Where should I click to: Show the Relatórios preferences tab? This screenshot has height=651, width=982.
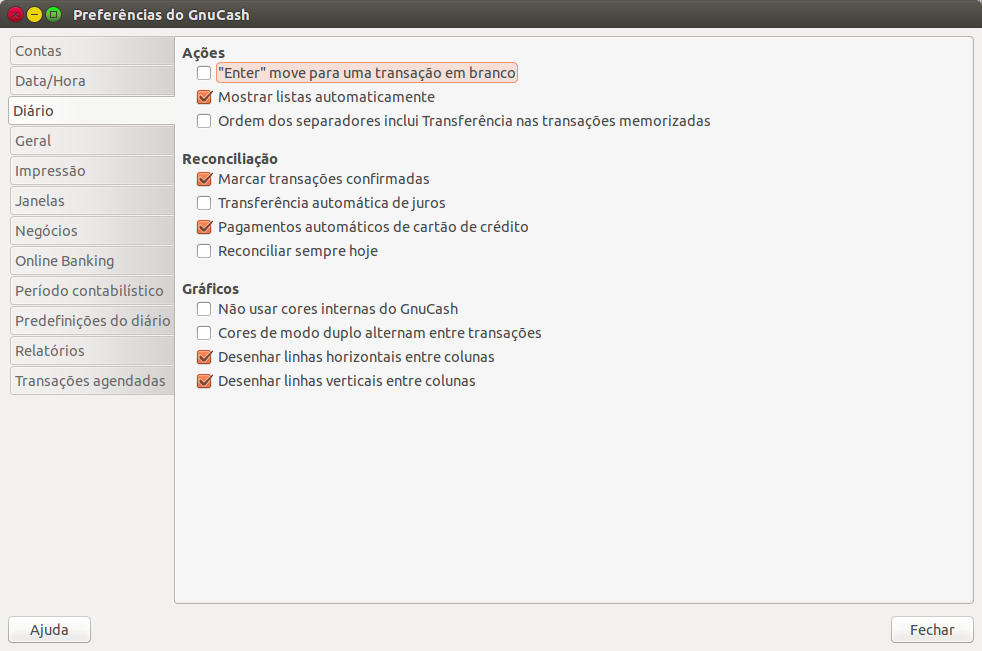(x=90, y=351)
